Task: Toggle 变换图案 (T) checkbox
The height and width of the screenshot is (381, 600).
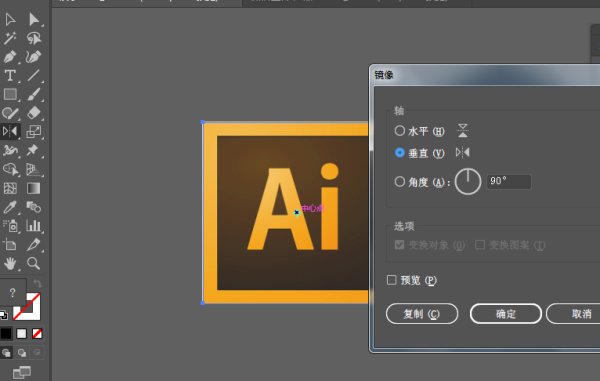Action: (480, 244)
